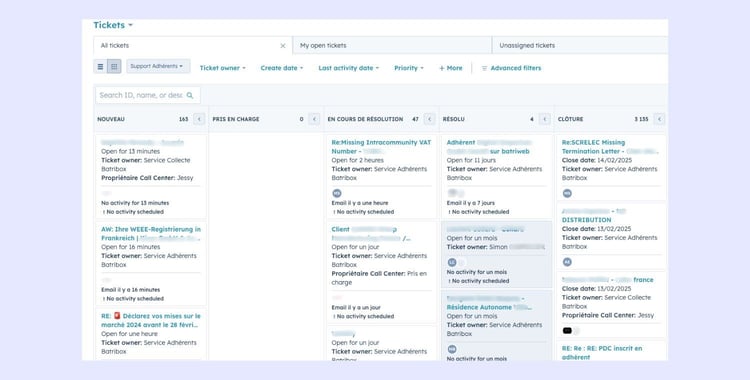Click avatar on Résidence Autonome card

pos(452,349)
